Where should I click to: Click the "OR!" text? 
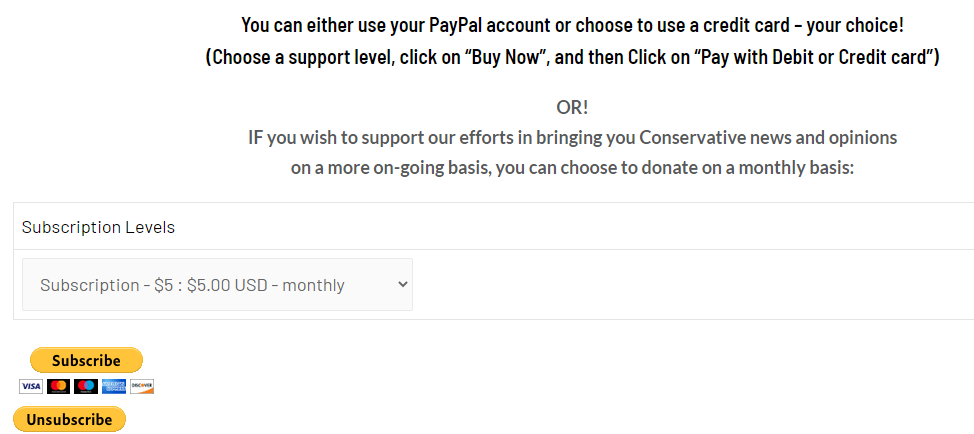click(572, 107)
